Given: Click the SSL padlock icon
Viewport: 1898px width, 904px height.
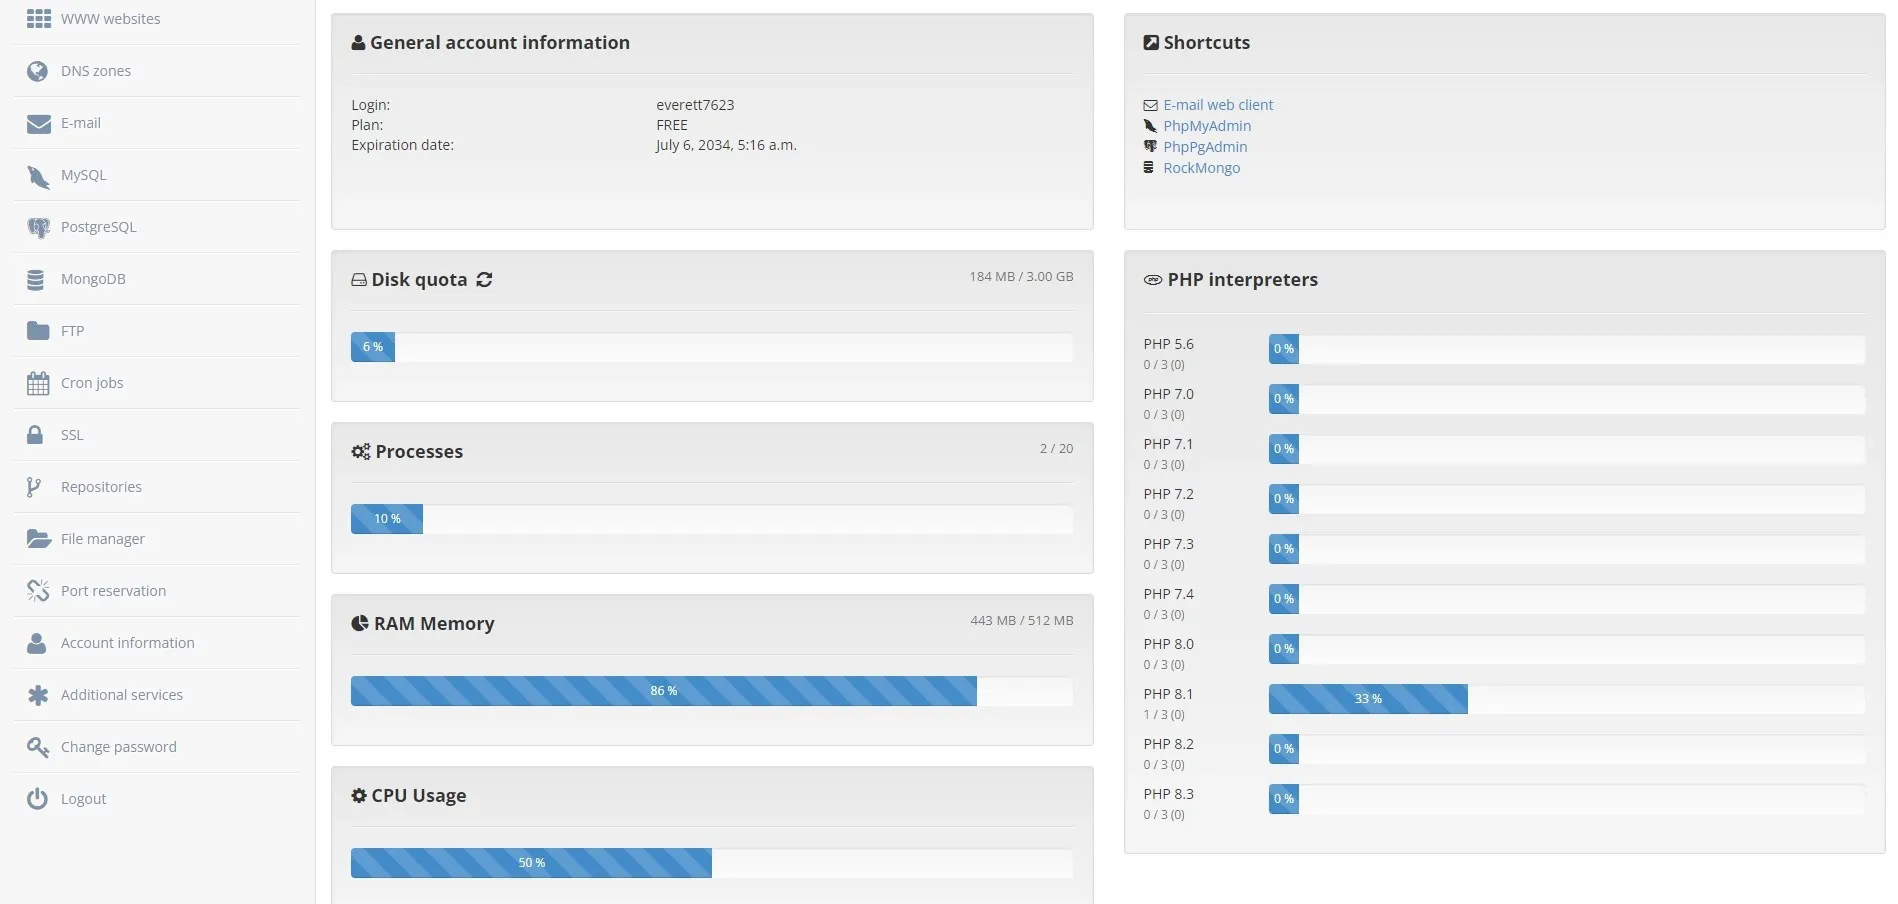Looking at the screenshot, I should (x=35, y=435).
